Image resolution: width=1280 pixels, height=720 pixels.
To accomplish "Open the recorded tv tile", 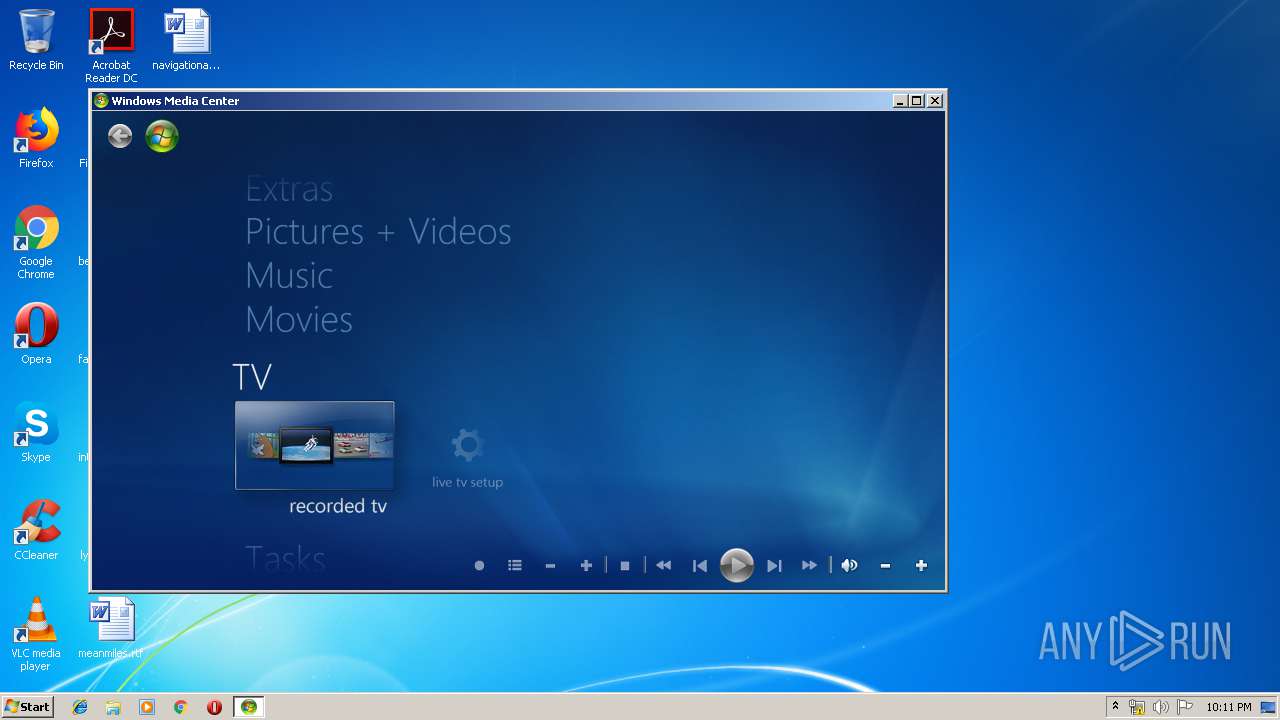I will [315, 445].
